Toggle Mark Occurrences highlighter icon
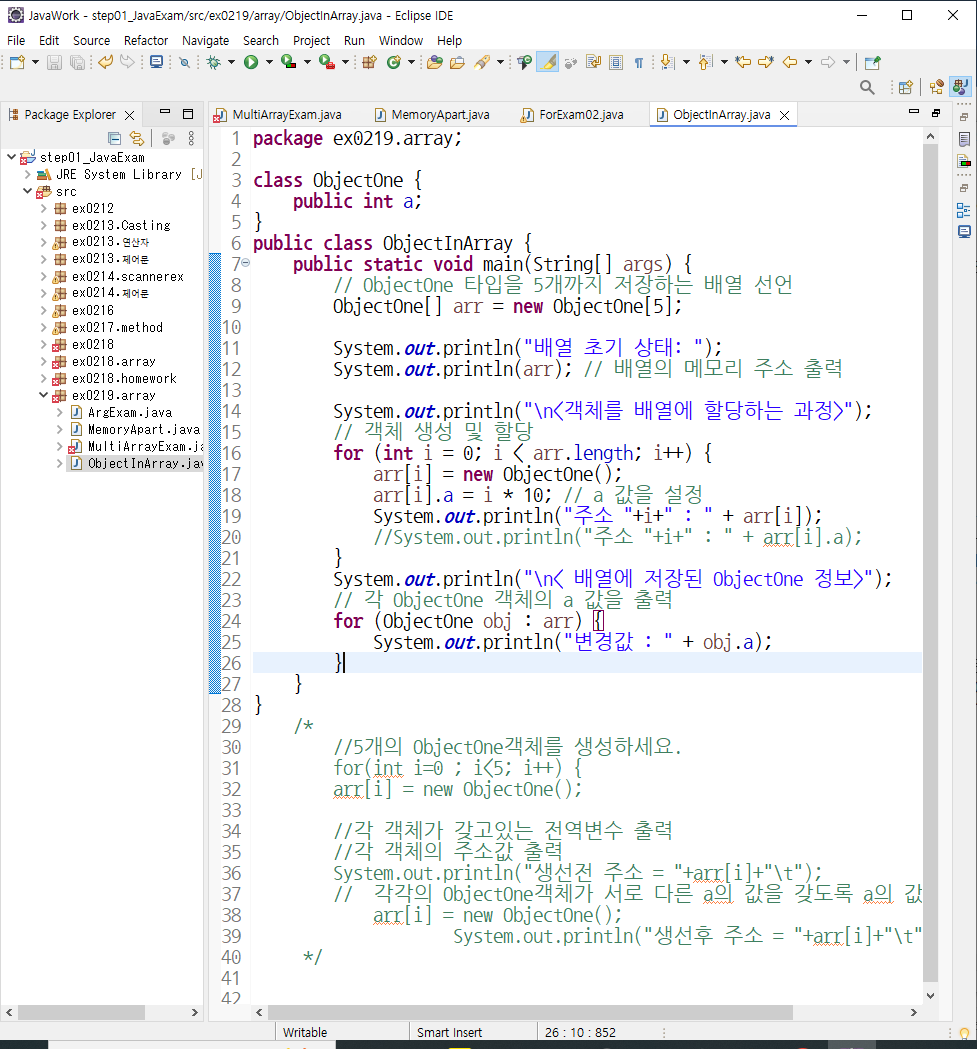 [547, 62]
